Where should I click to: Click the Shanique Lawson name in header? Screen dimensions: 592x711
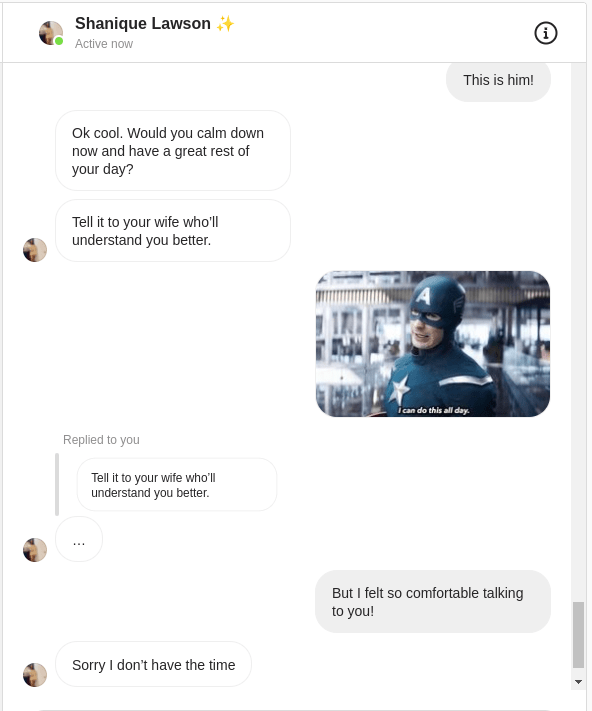coord(143,23)
